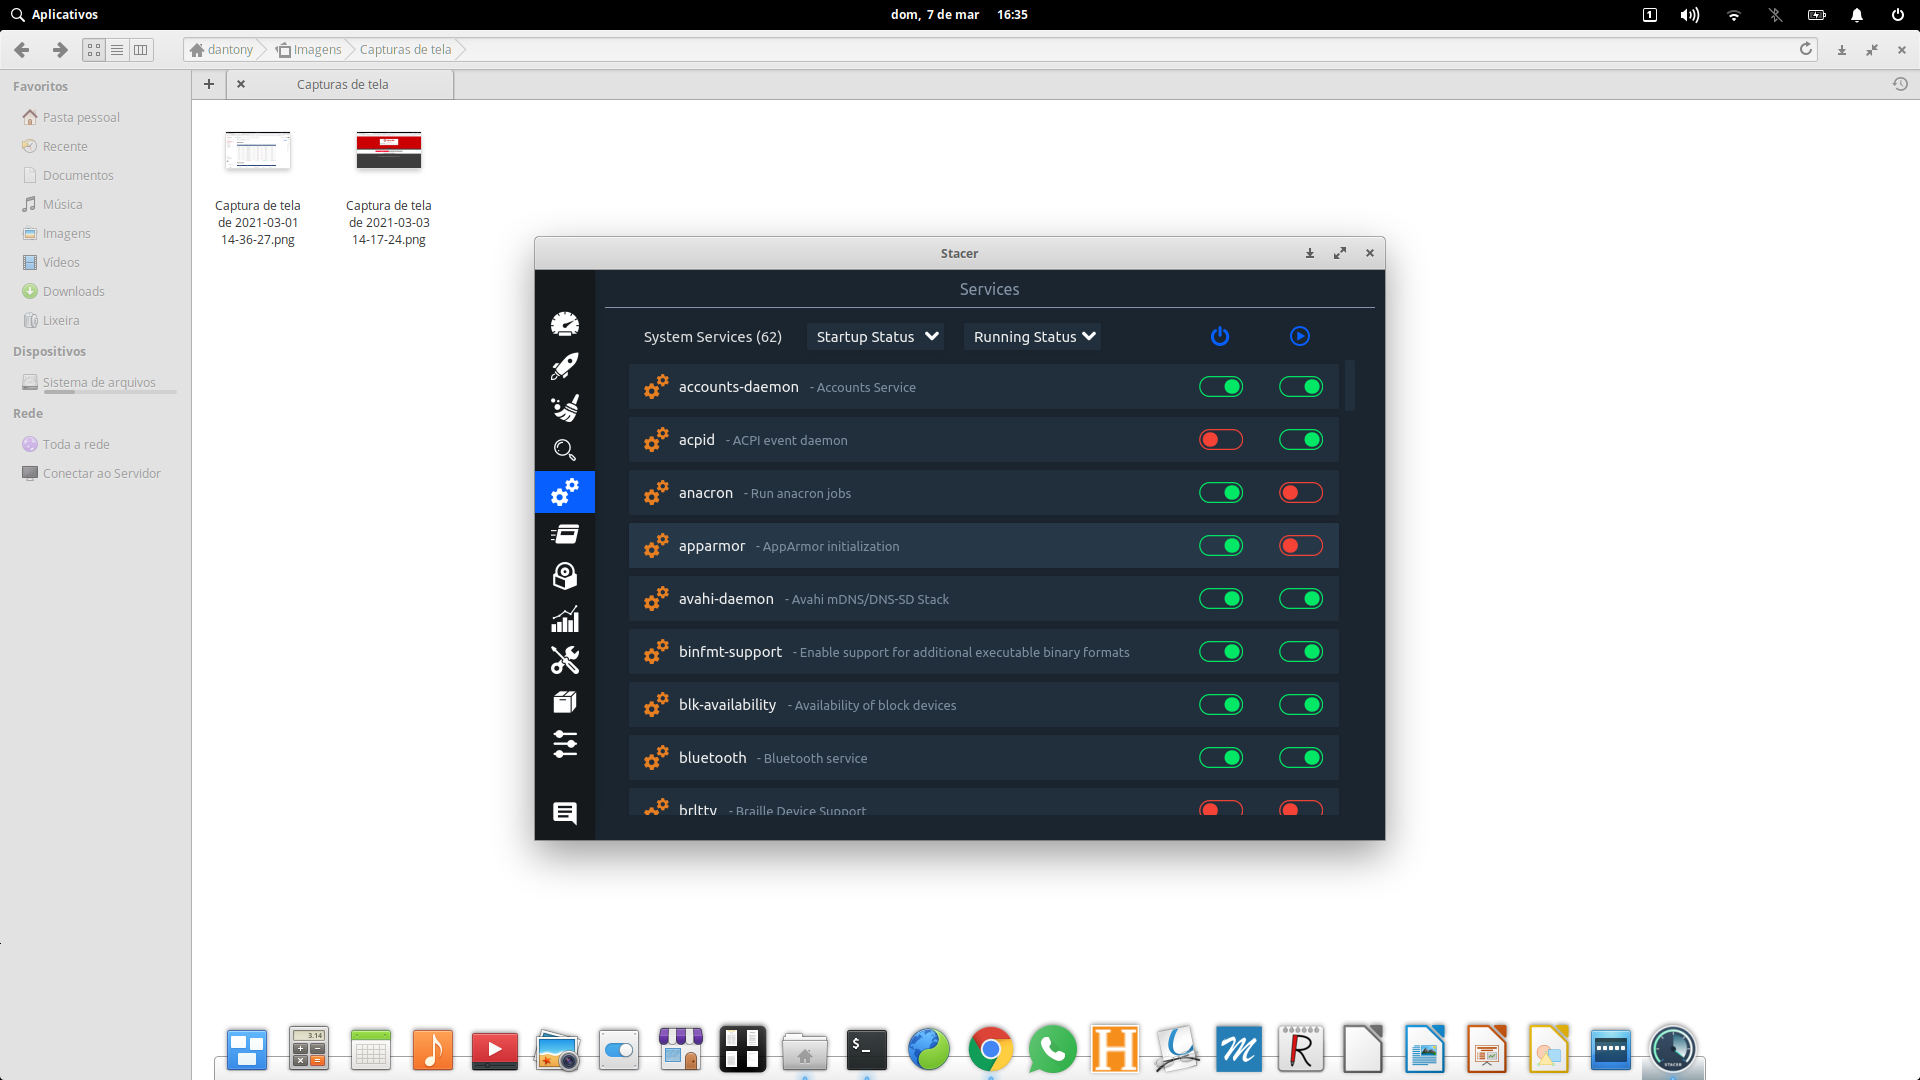The height and width of the screenshot is (1080, 1920).
Task: Open Aplicativos menu in top panel
Action: tap(55, 15)
